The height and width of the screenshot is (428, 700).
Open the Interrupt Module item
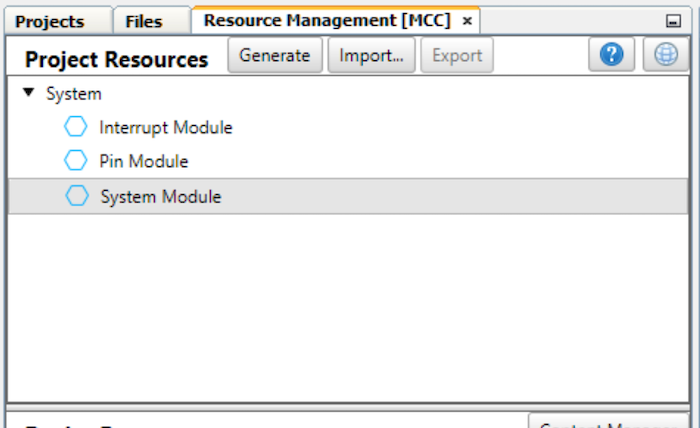[x=165, y=127]
